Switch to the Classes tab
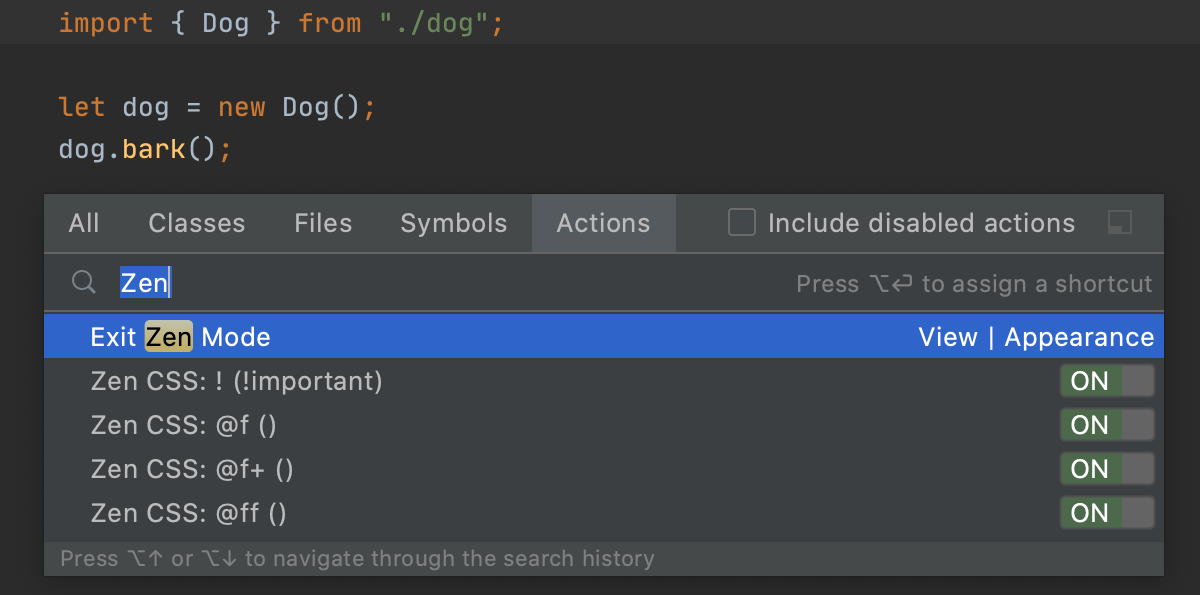Screen dimensions: 1200x595 196,223
